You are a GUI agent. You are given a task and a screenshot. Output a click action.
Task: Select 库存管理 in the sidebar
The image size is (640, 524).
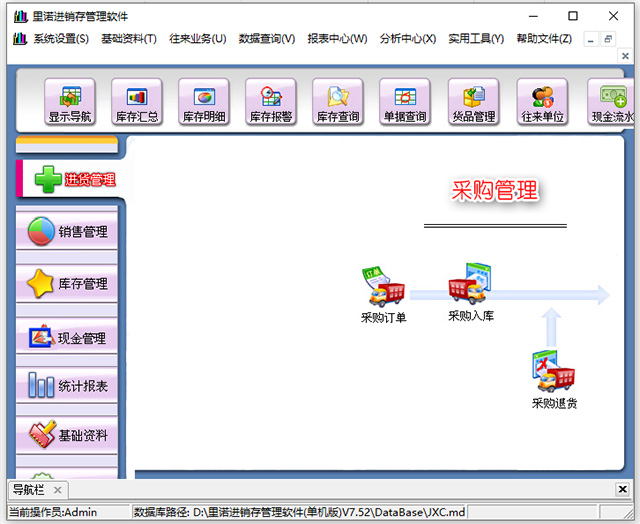pos(67,284)
